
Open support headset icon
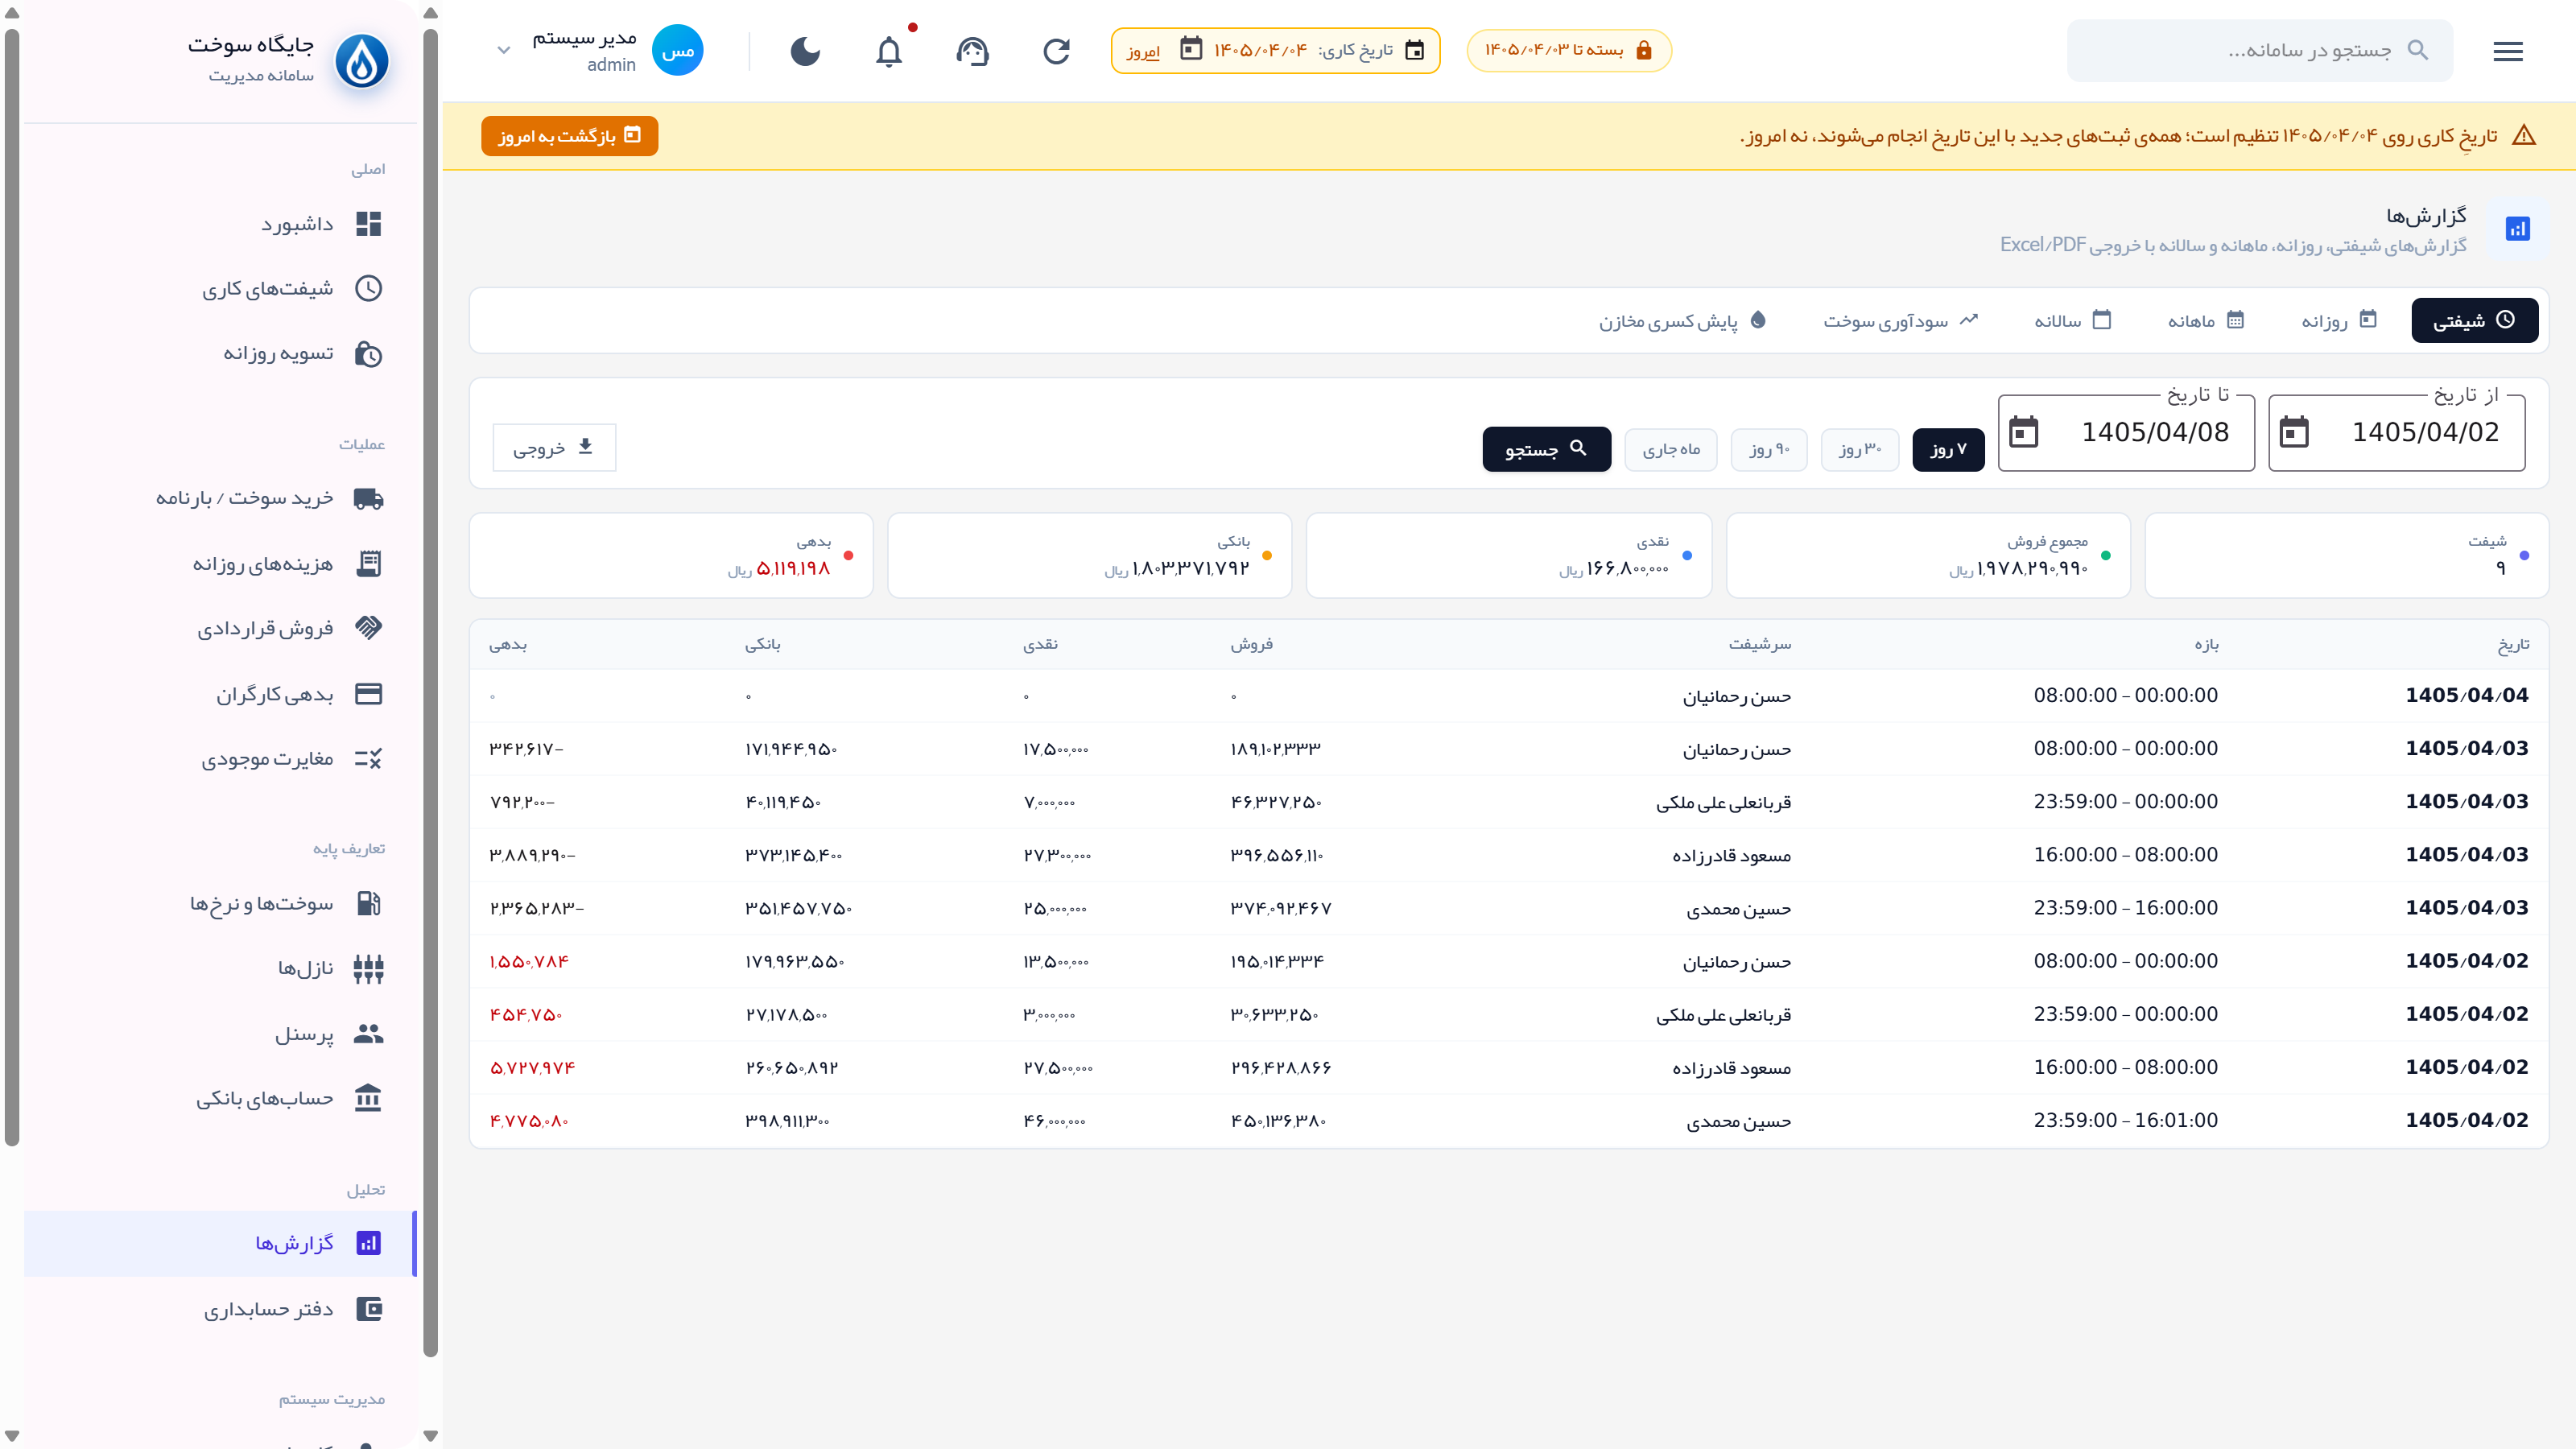[972, 51]
